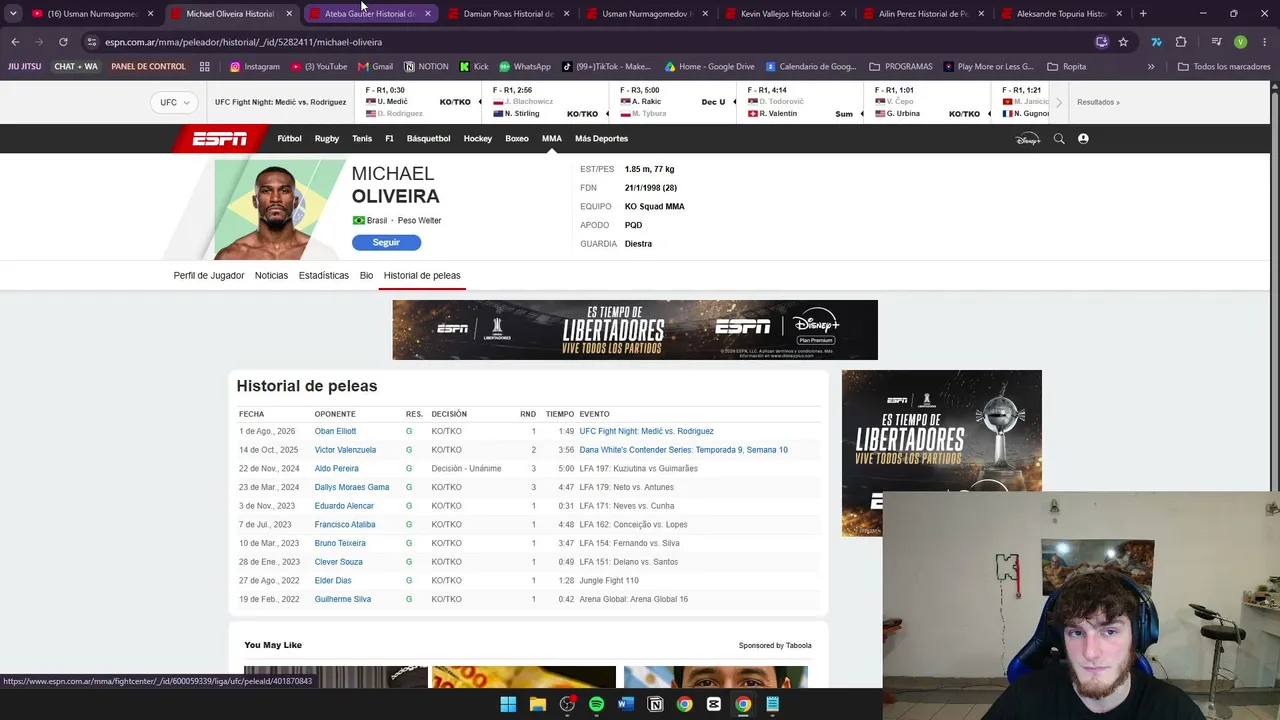1280x720 pixels.
Task: Open the Chrome extensions puzzle icon
Action: (x=1181, y=42)
